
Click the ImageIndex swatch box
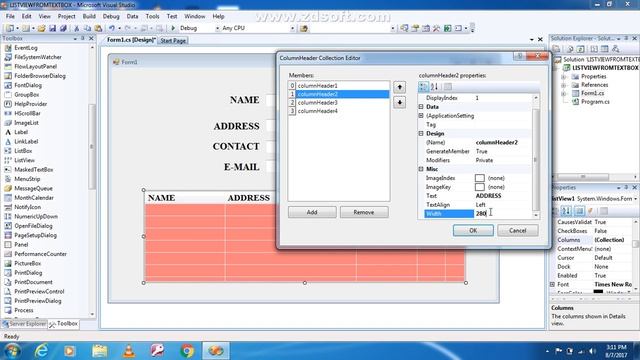pos(480,178)
